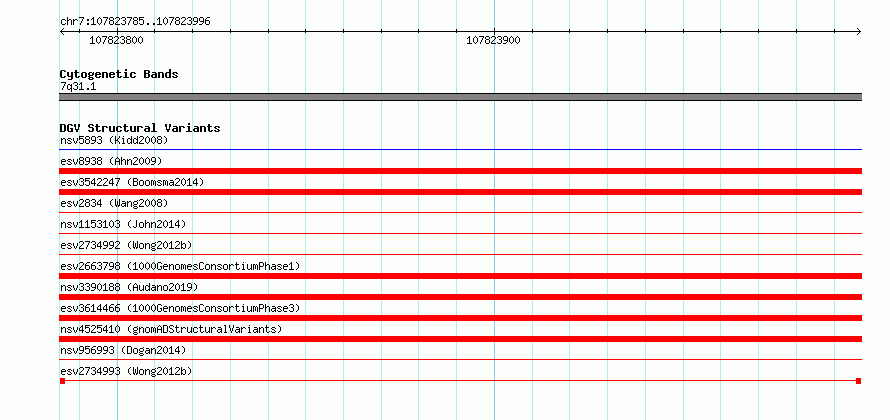Open esv3542247 (Boomsma2014) variant label
Screen dimensions: 890x420
tap(132, 182)
